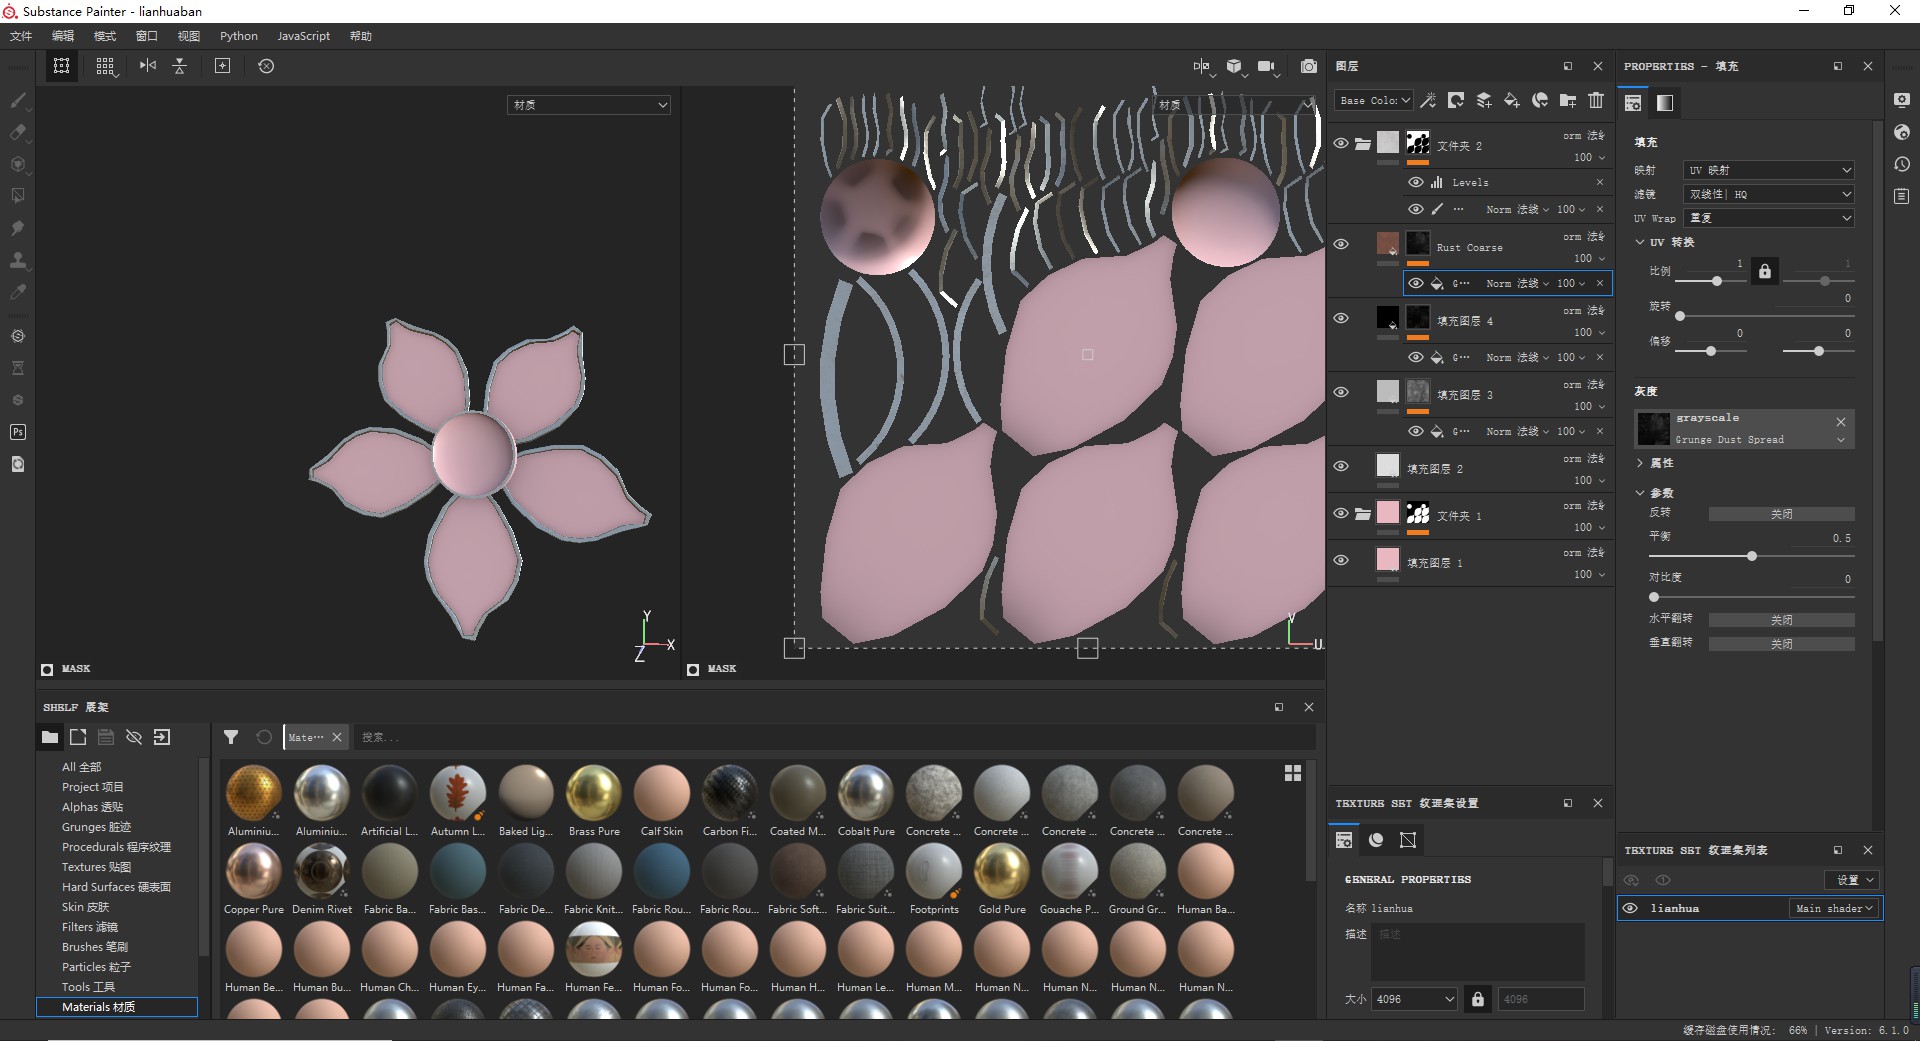
Task: Adjust the 平衡 balance slider
Action: point(1752,556)
